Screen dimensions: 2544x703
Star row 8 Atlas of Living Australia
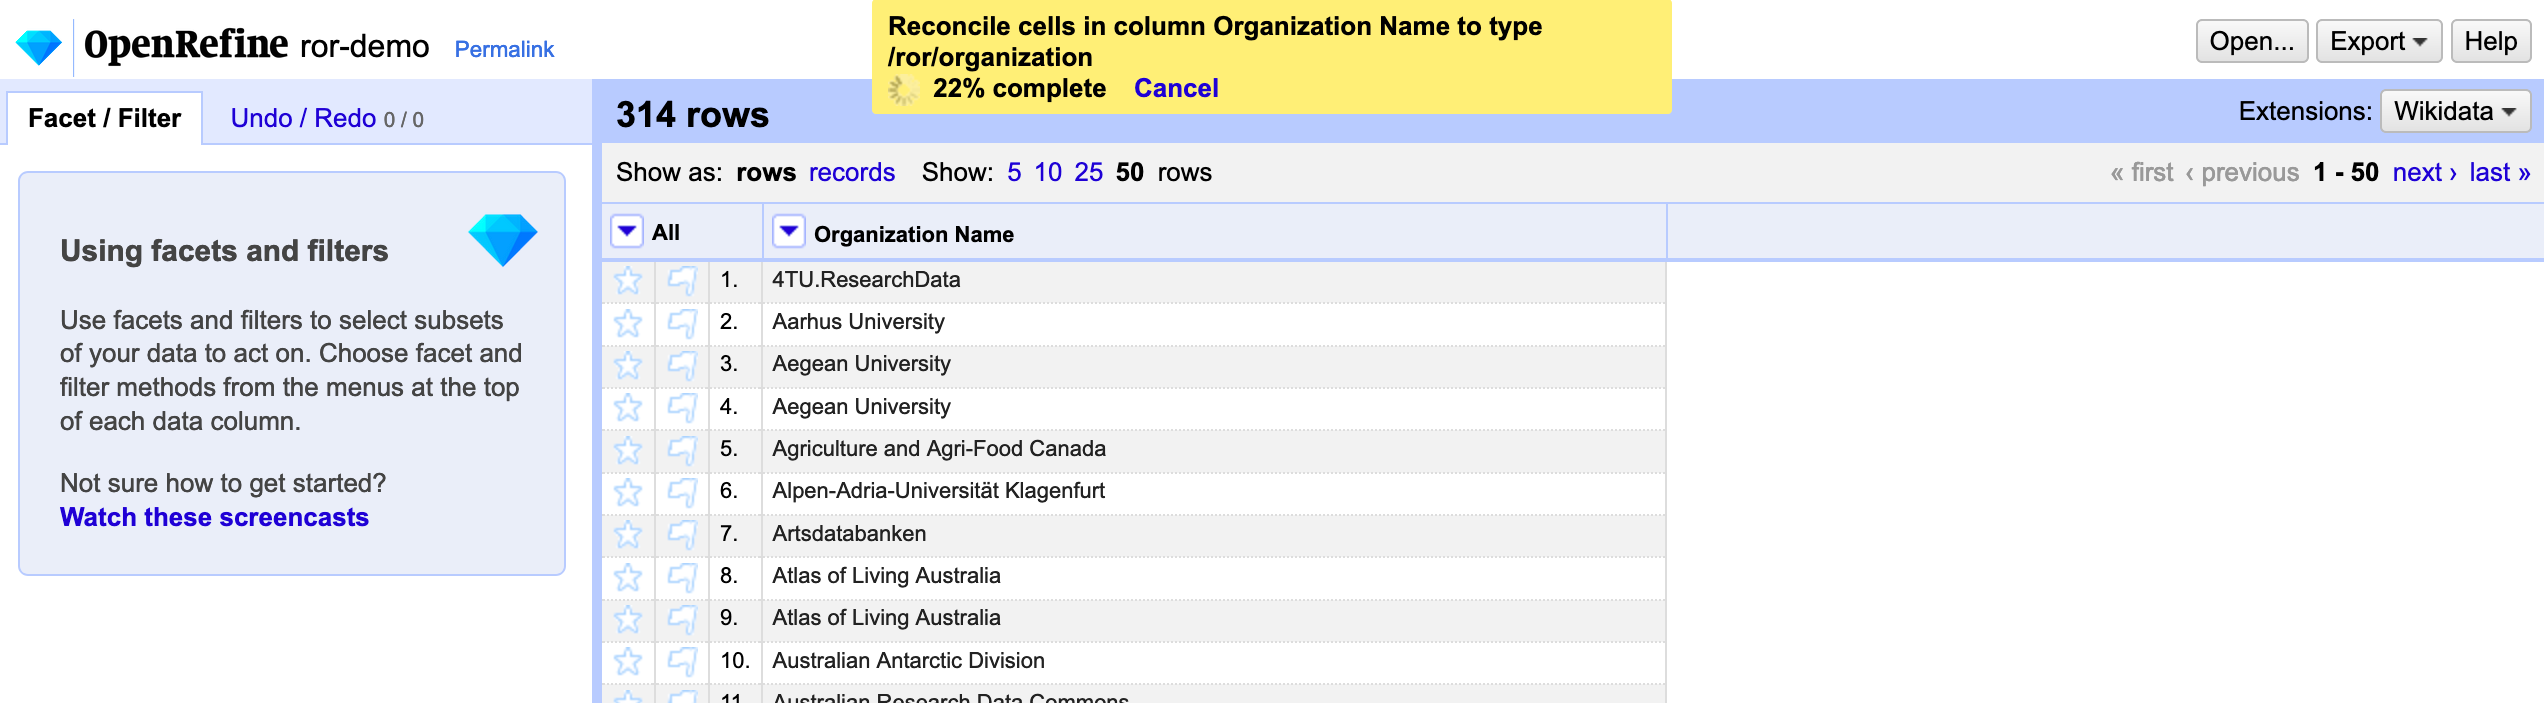coord(628,576)
